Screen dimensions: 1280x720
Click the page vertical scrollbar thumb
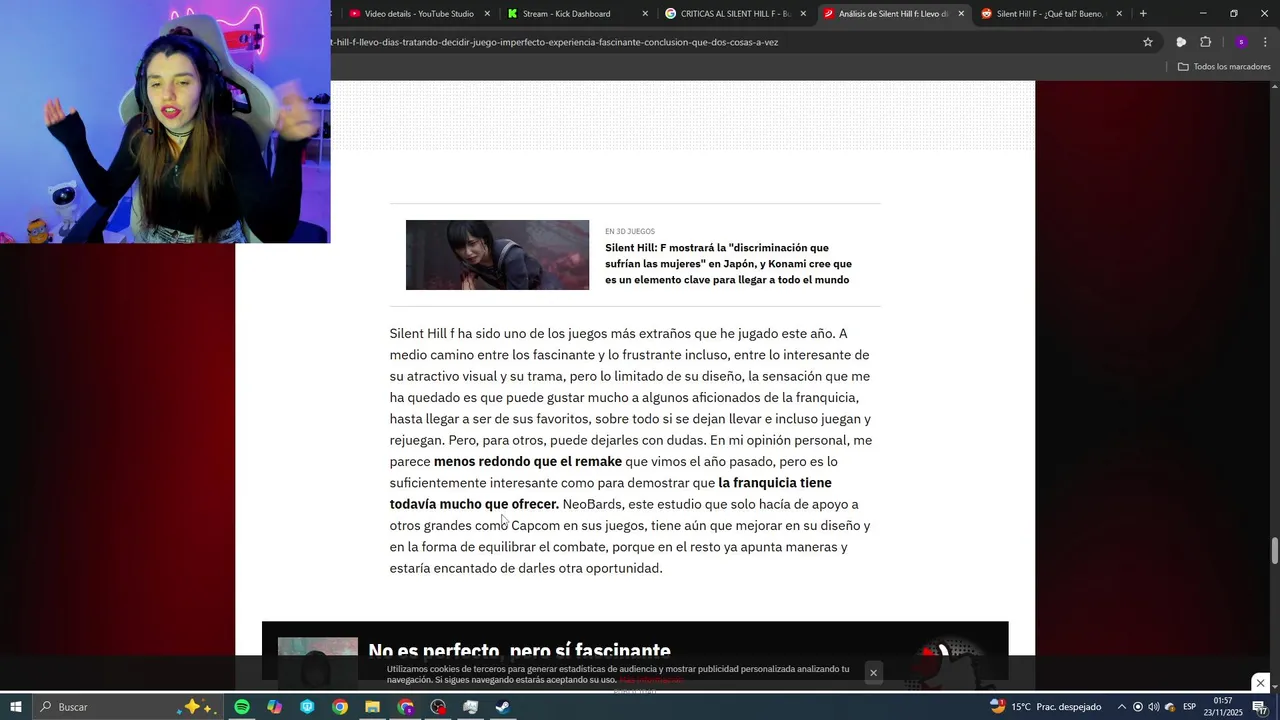1275,550
